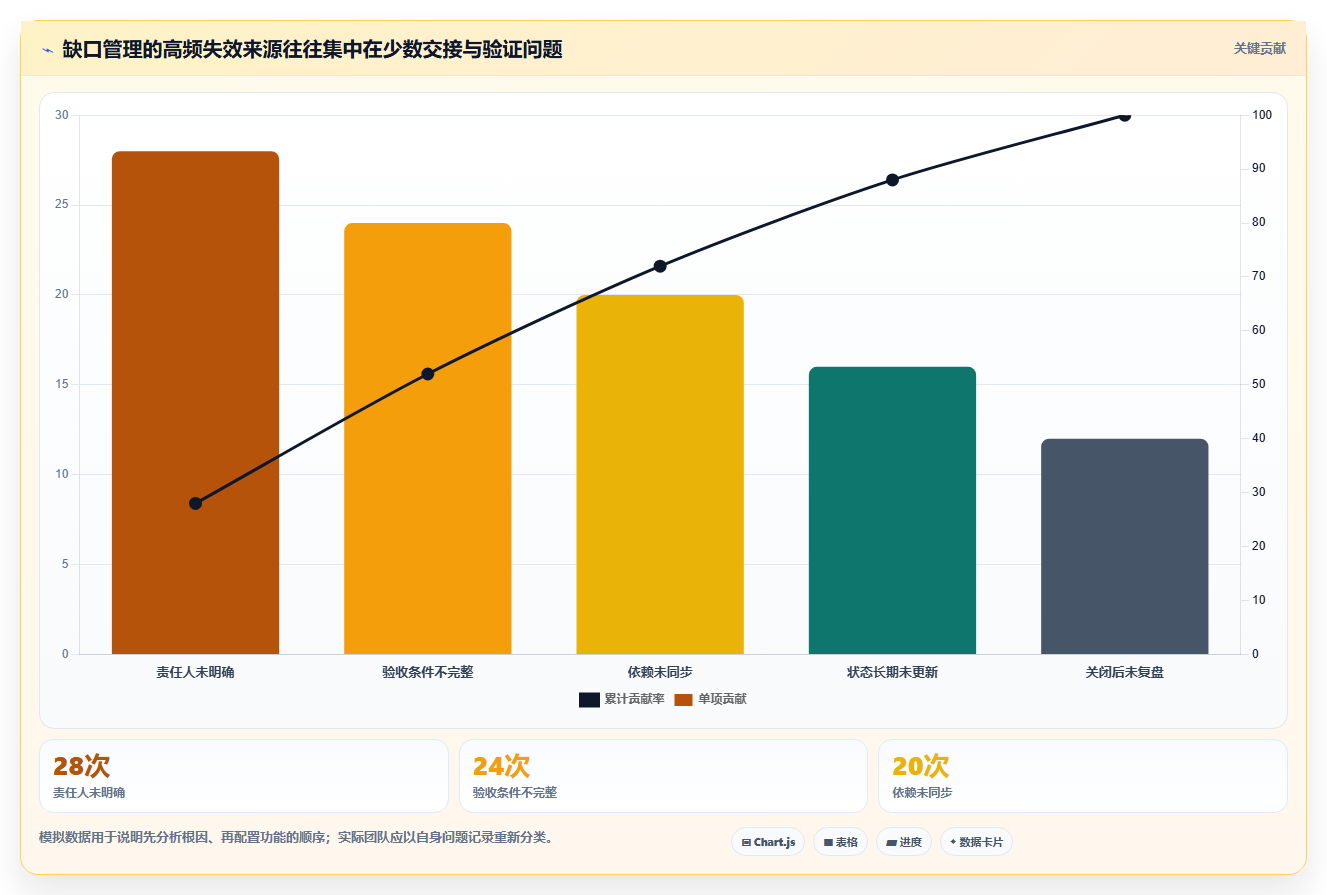
Task: Click the icon in the 数据卡片 chip
Action: [953, 842]
